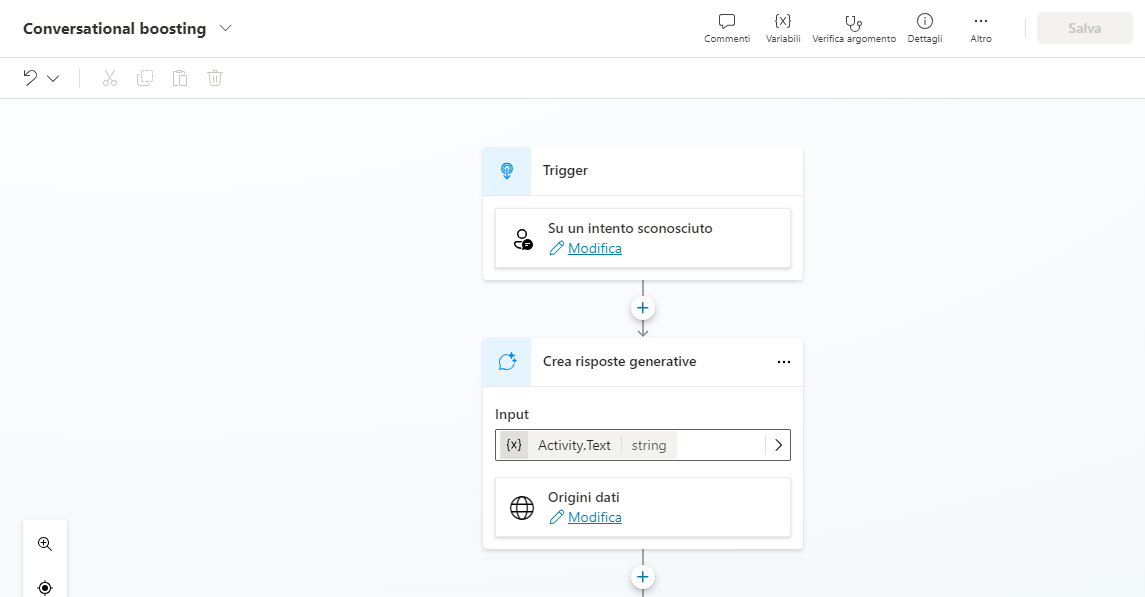Viewport: 1145px width, 597px height.
Task: Click the Salva button
Action: (1084, 28)
